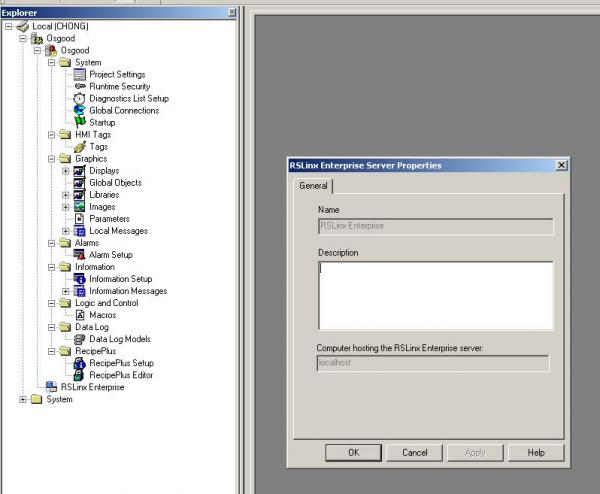Click the Name field showing RSLinx Enterprise
Screen dimensions: 600x494
click(x=435, y=226)
